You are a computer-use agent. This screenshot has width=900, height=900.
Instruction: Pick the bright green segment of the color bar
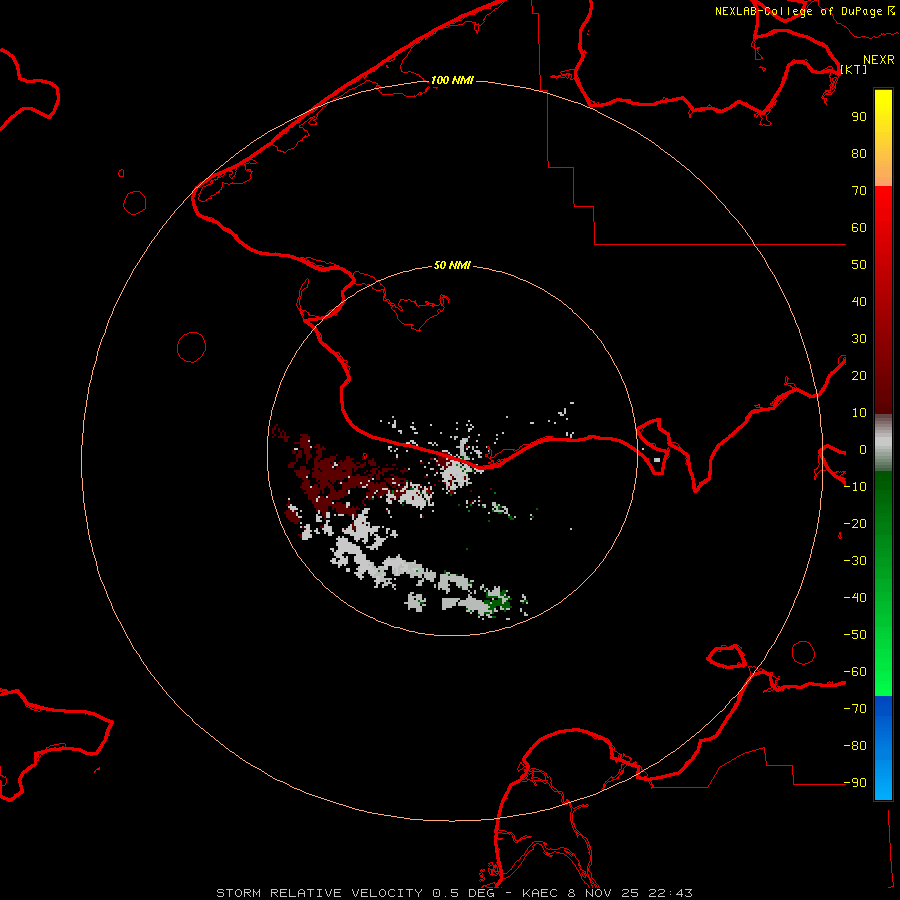(x=883, y=584)
